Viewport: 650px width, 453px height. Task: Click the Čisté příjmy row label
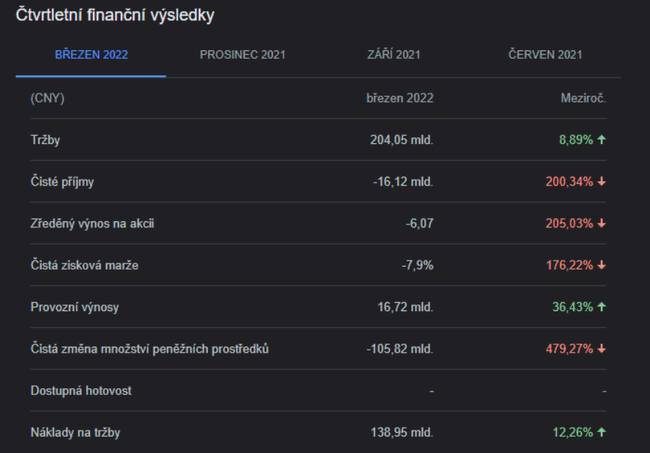(62, 182)
